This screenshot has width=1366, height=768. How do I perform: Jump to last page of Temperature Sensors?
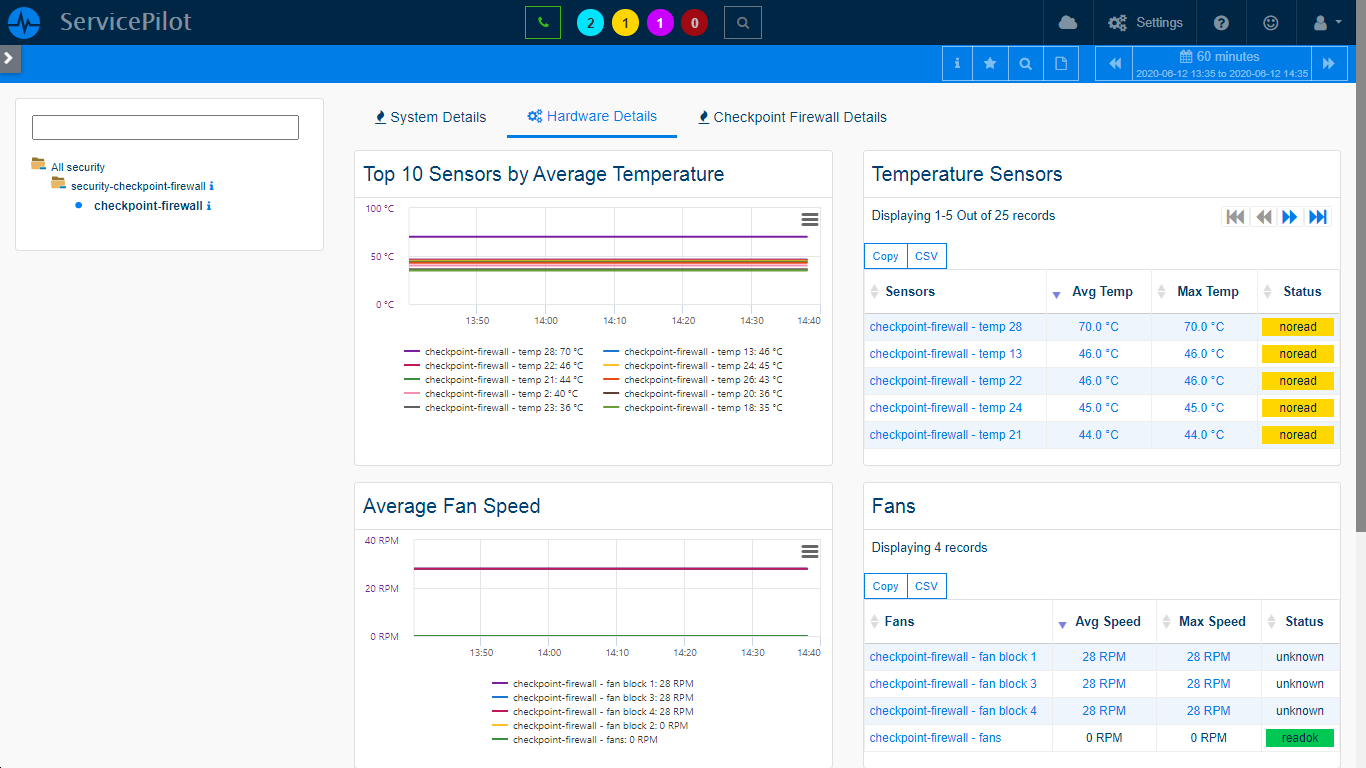coord(1318,217)
